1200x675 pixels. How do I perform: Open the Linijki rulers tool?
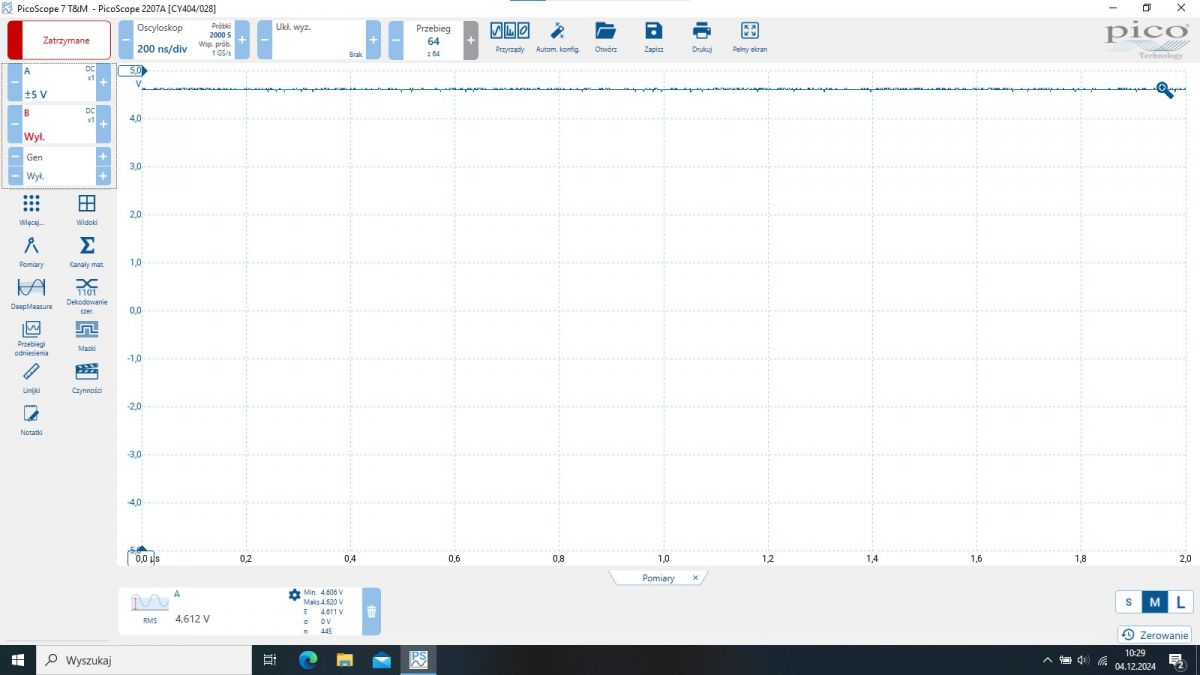[31, 378]
